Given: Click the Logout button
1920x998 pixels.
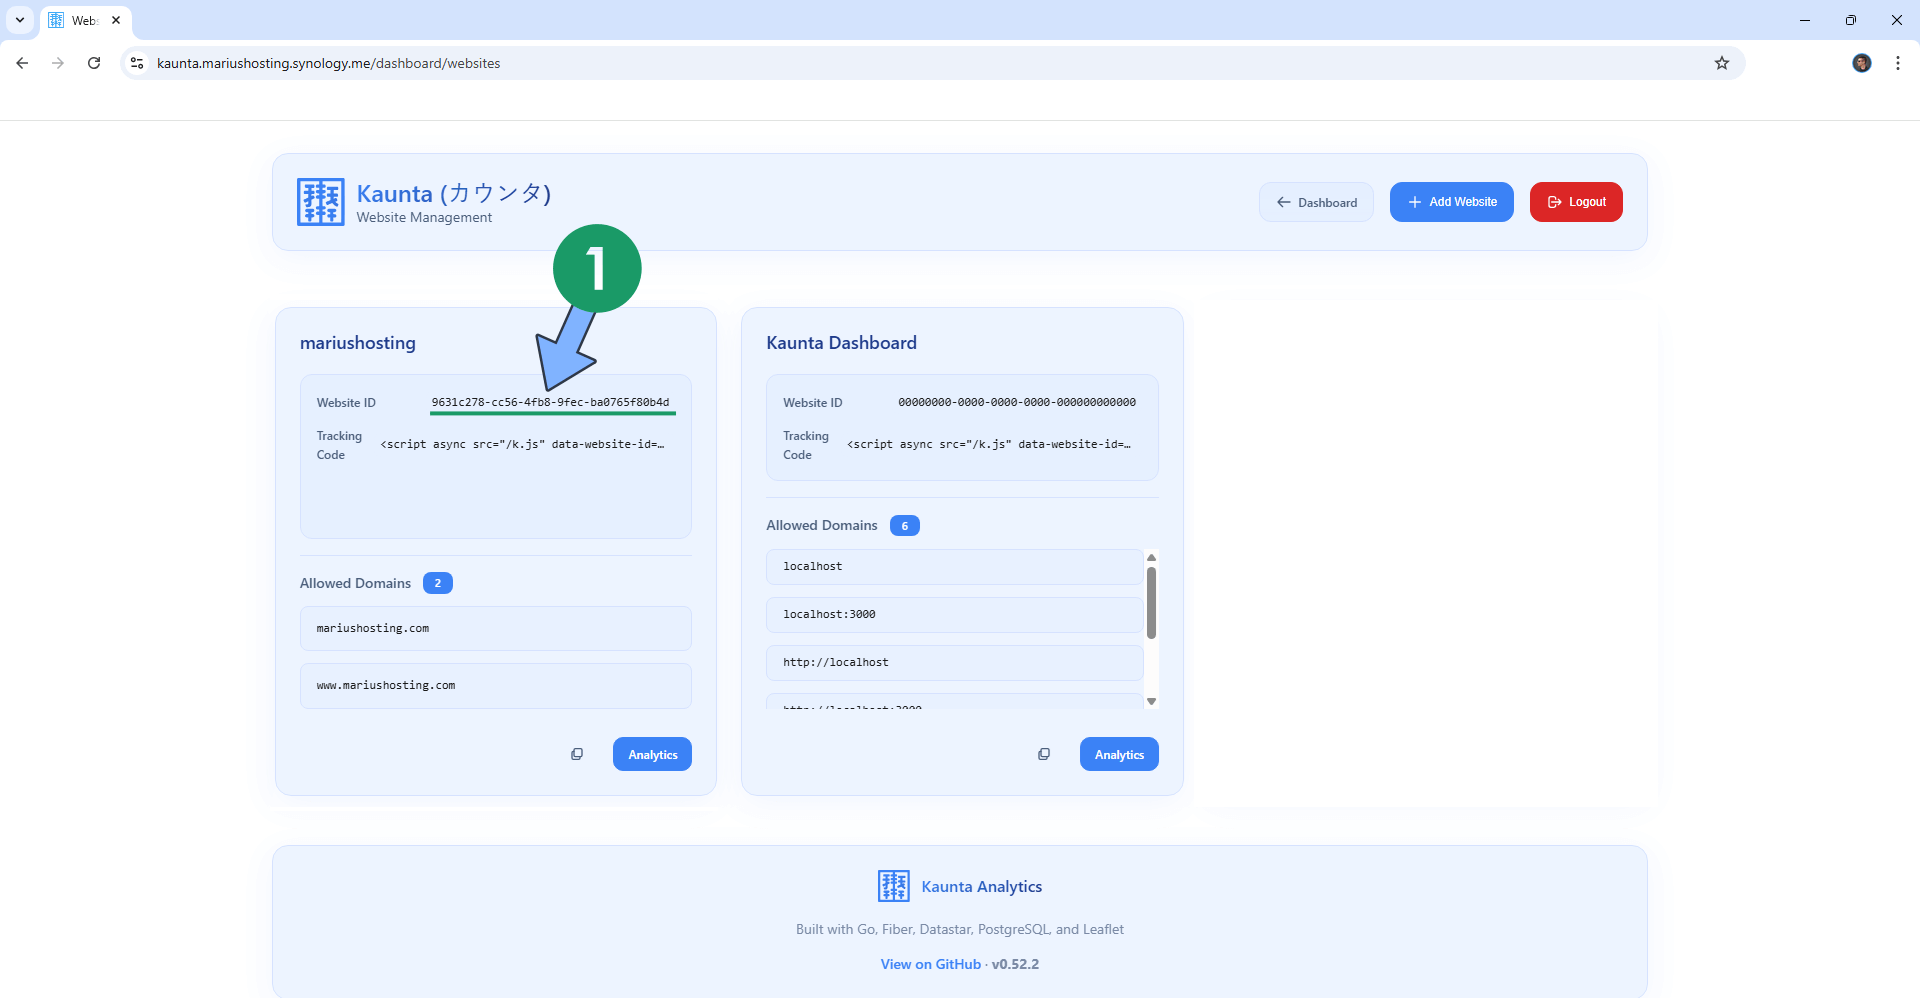Looking at the screenshot, I should click(1576, 201).
